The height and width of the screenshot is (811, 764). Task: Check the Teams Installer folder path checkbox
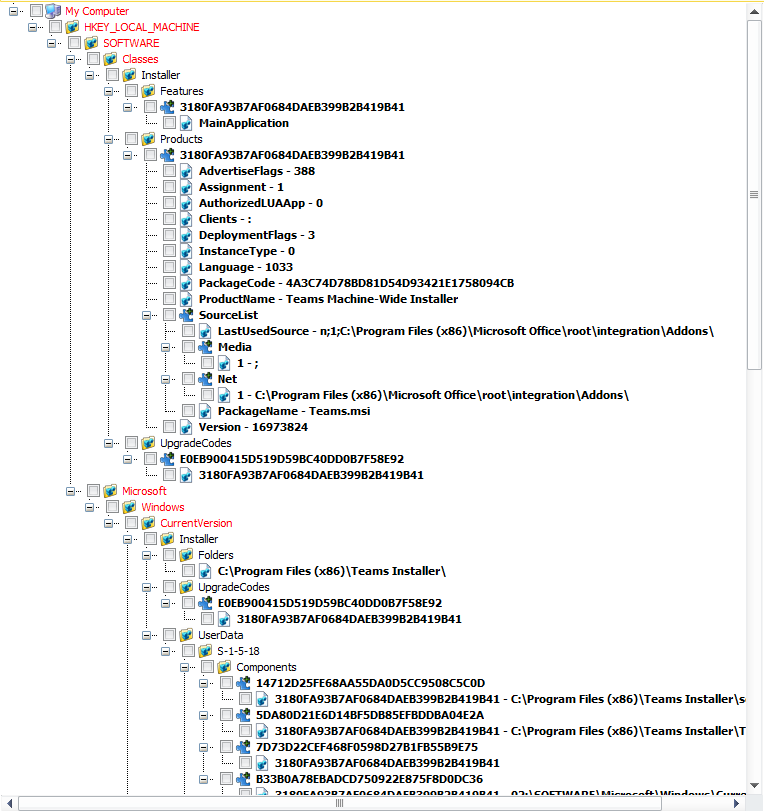click(188, 570)
